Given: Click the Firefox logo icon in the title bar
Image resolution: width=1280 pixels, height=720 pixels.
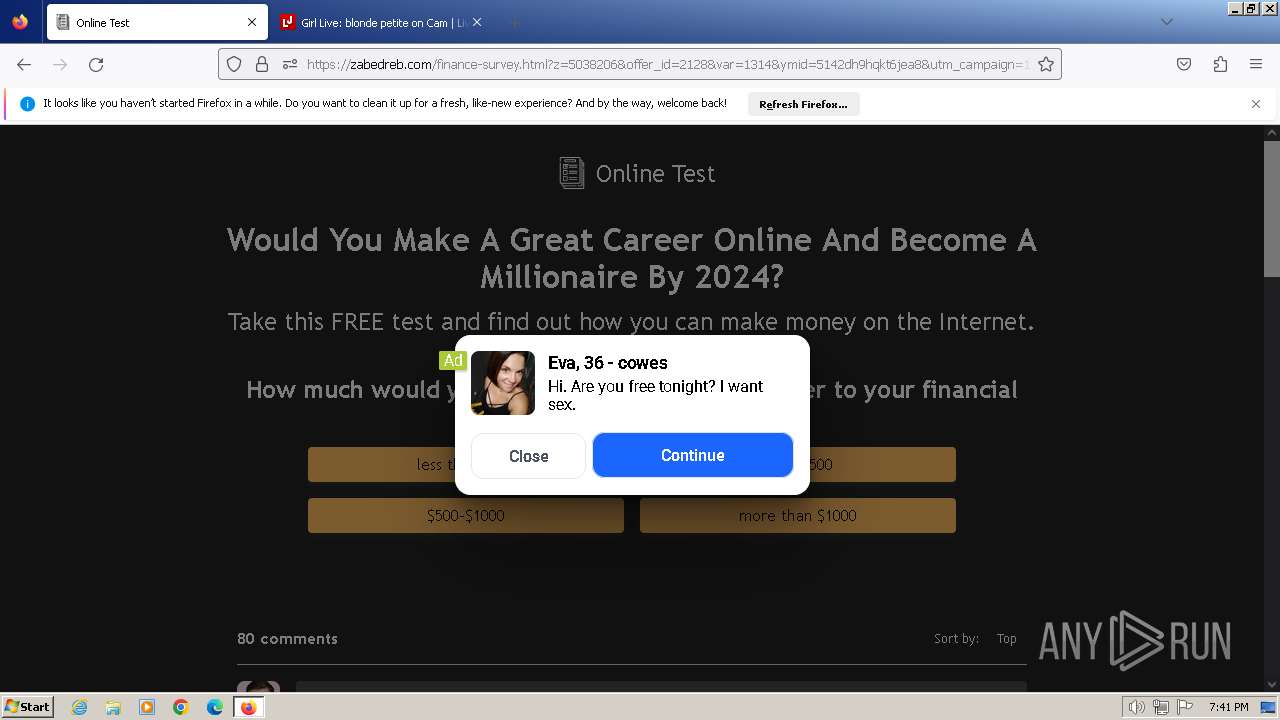Looking at the screenshot, I should tap(20, 21).
